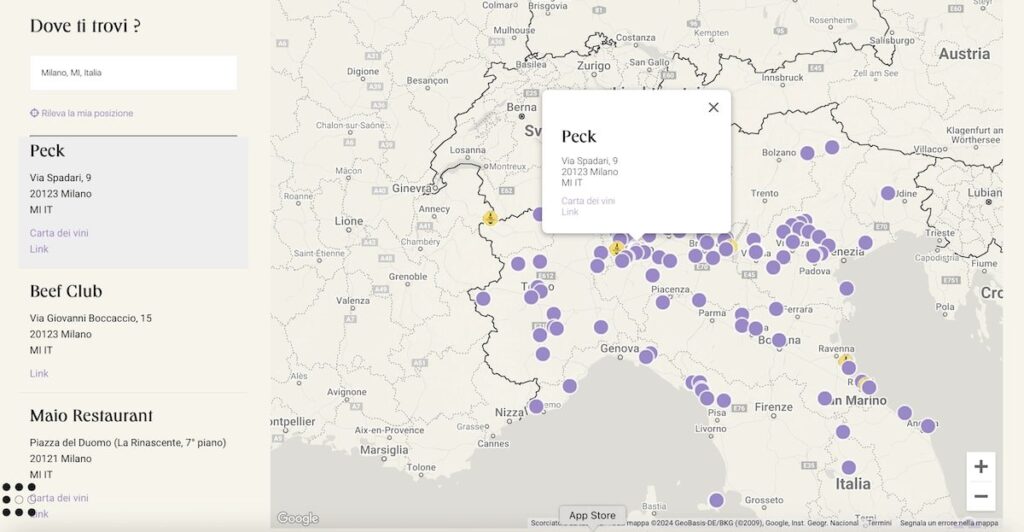Click 'Piazza del Duomo' address line

(128, 443)
